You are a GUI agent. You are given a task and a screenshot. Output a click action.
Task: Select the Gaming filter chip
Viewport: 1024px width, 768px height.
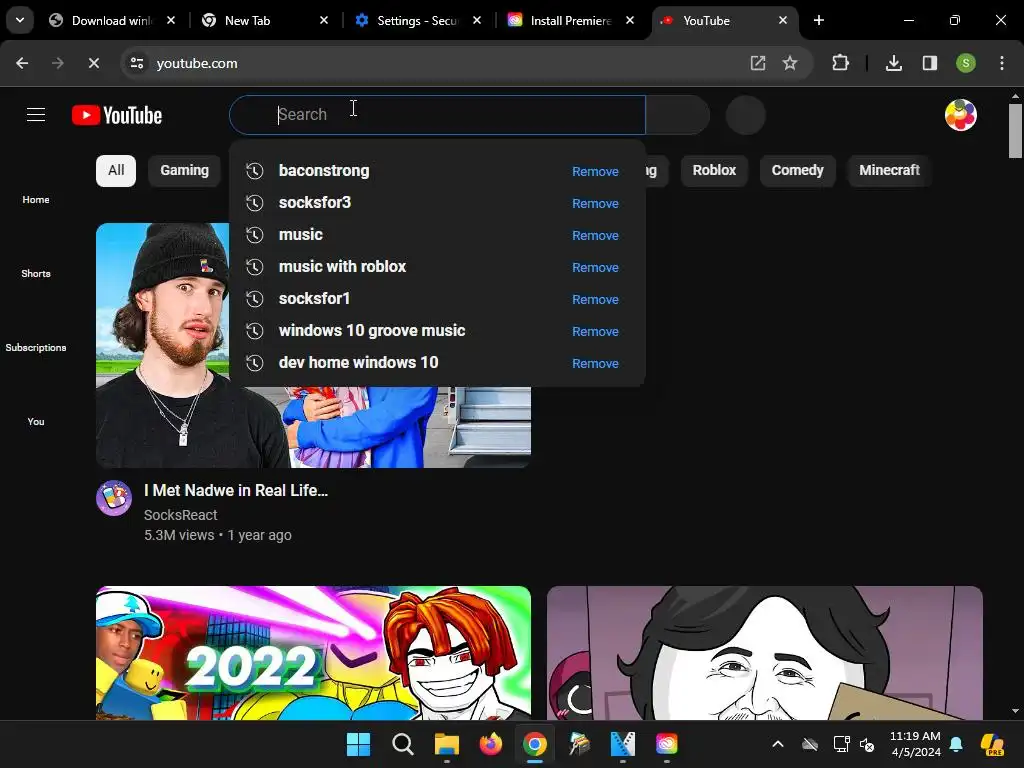click(185, 170)
